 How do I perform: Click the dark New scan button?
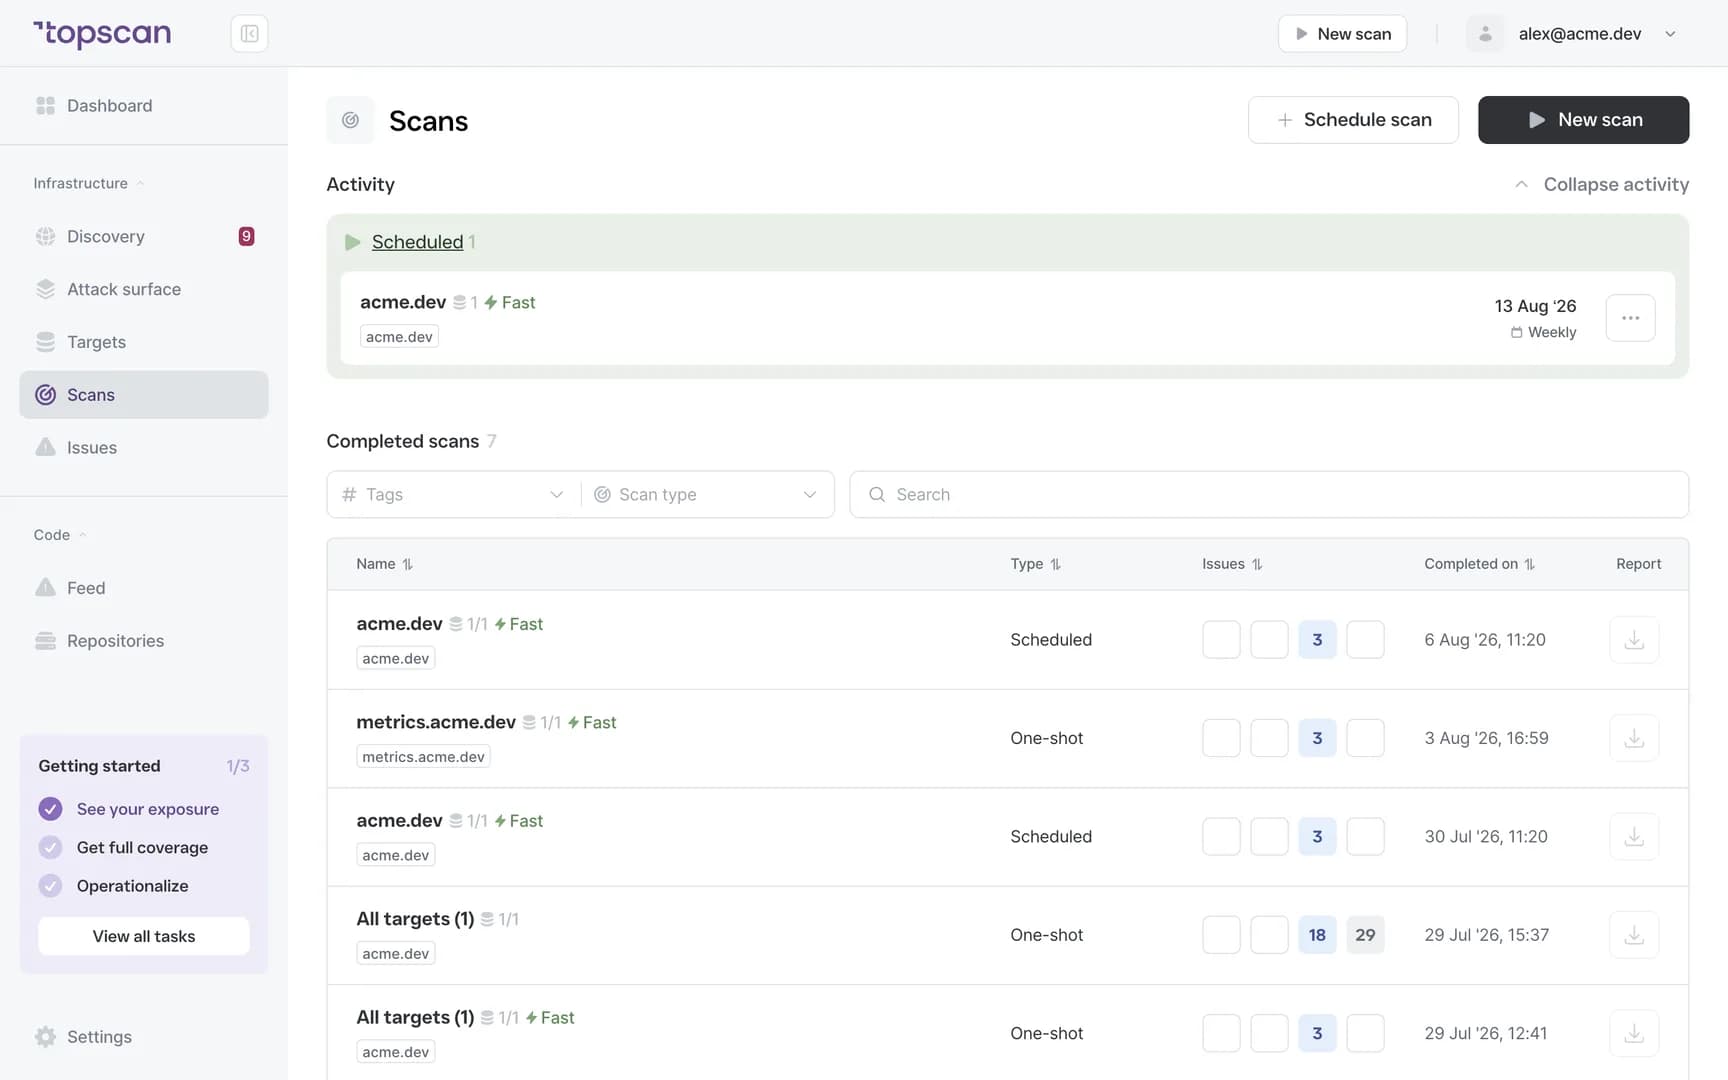(x=1583, y=120)
